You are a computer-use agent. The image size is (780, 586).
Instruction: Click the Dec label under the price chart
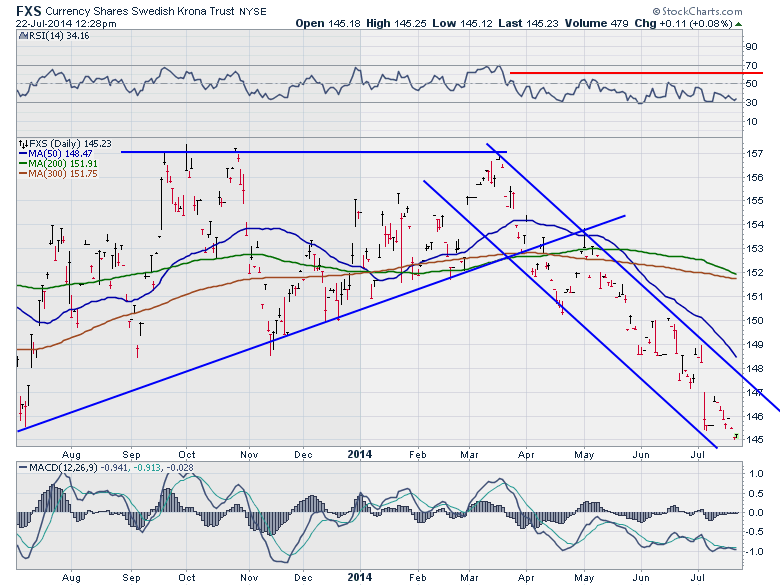[303, 454]
